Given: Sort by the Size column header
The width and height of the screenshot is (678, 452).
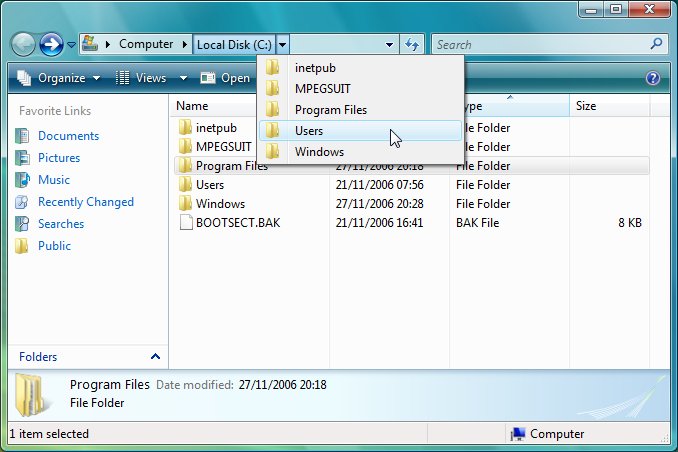Looking at the screenshot, I should [x=586, y=106].
